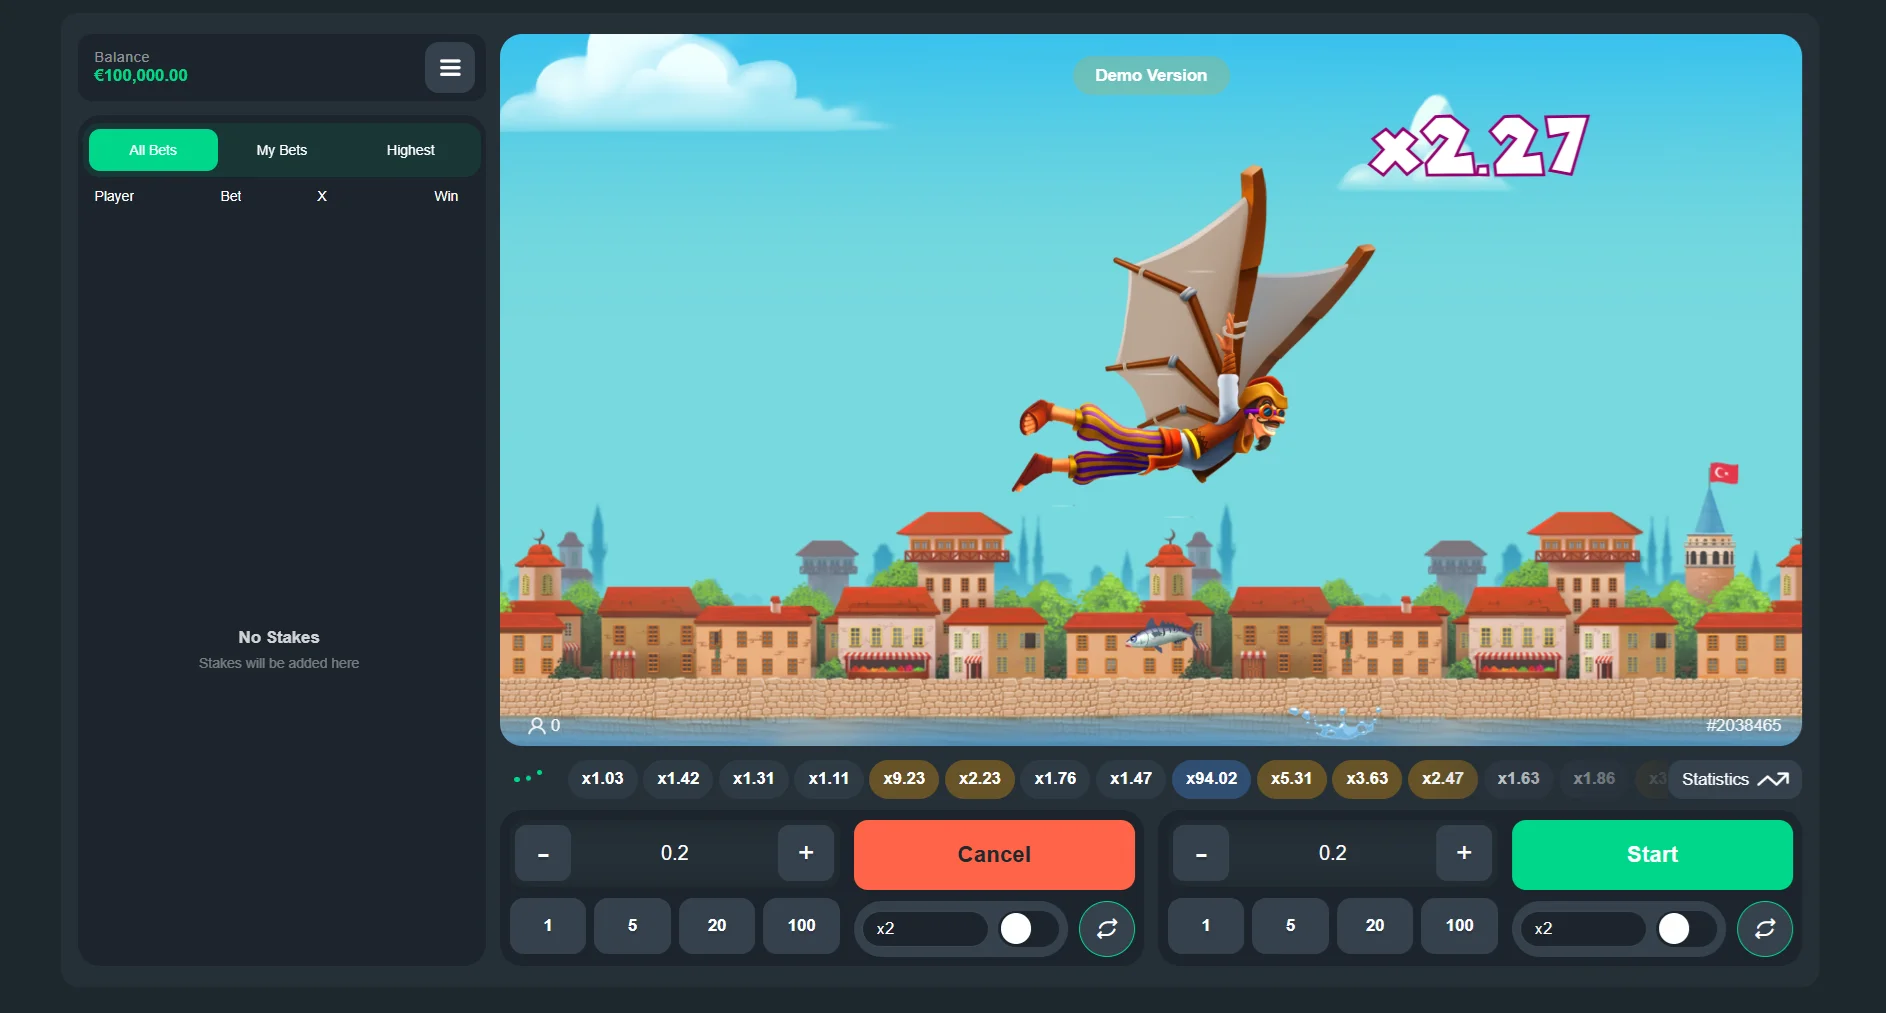The height and width of the screenshot is (1013, 1886).
Task: Click the round number #2038465
Action: 1743,726
